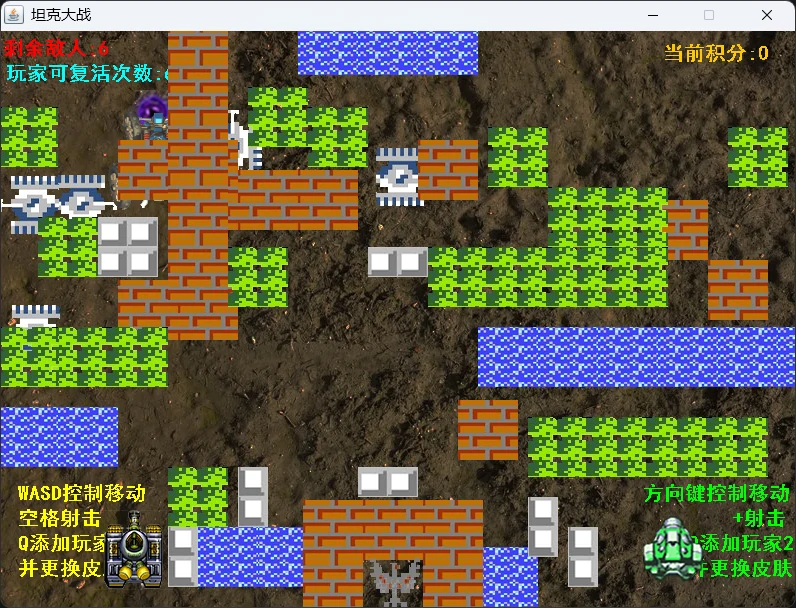Click the 空格射击 instruction text
This screenshot has height=608, width=796.
click(x=60, y=518)
